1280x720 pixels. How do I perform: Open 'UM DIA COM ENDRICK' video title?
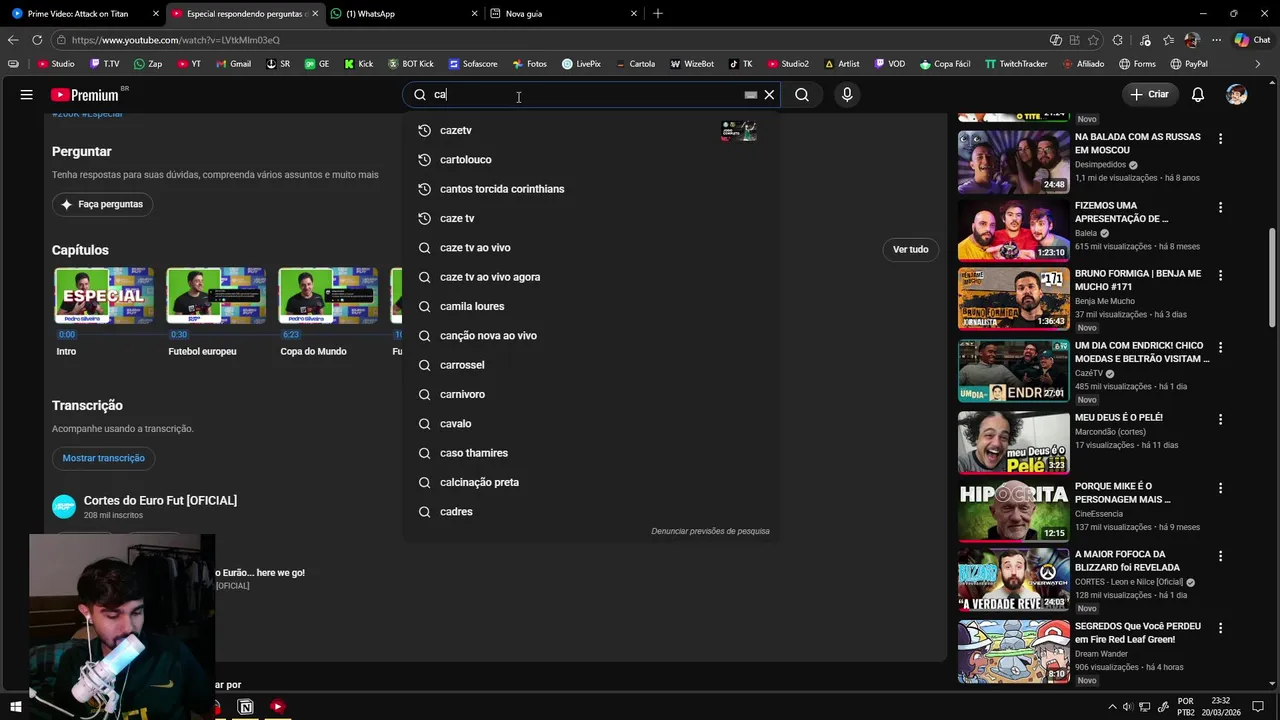pyautogui.click(x=1142, y=352)
